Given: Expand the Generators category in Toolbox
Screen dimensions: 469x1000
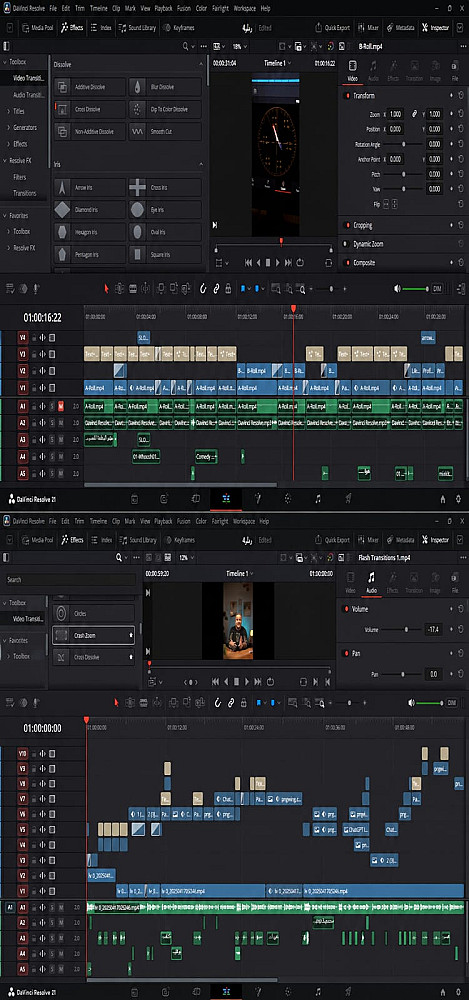Looking at the screenshot, I should click(25, 128).
